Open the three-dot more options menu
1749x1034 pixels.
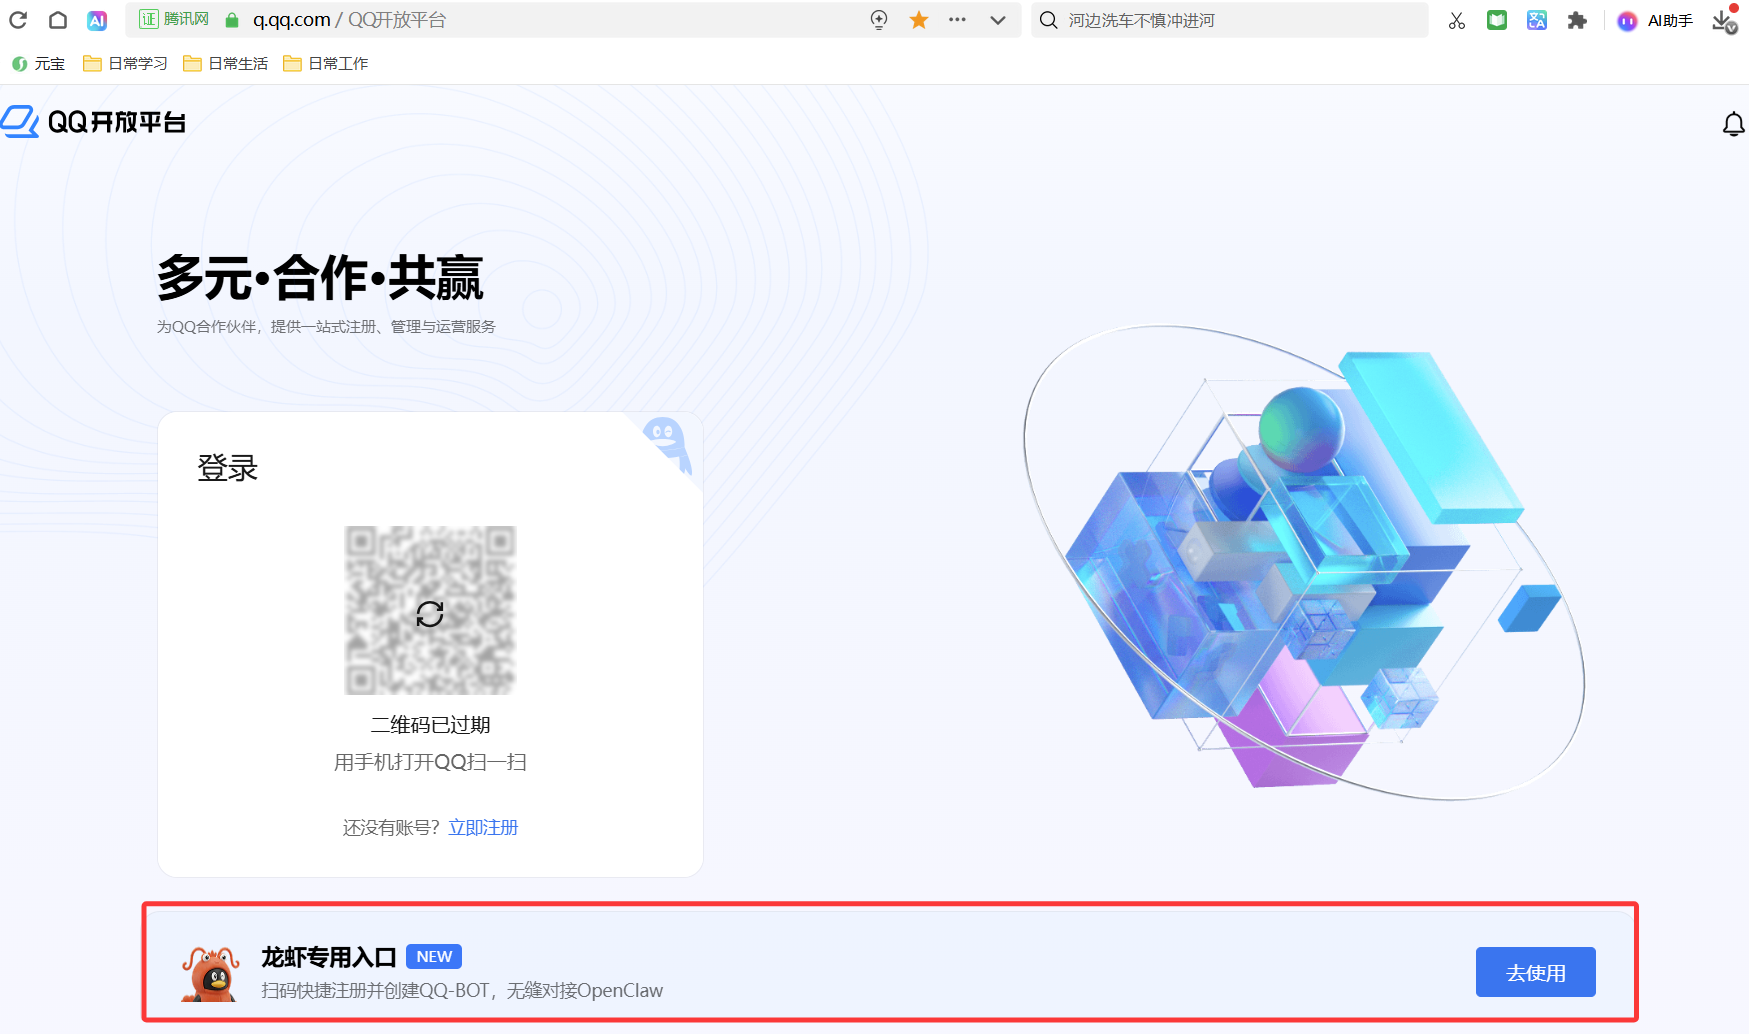coord(957,20)
